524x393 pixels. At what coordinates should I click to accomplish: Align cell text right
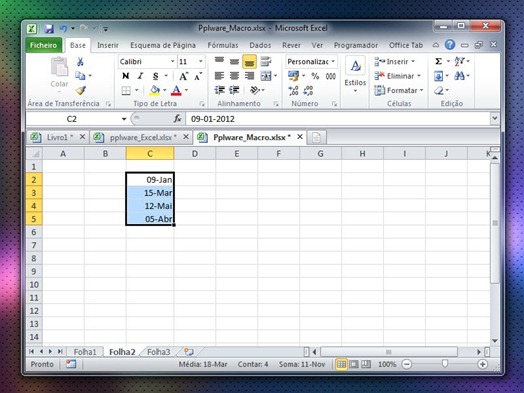pyautogui.click(x=249, y=76)
